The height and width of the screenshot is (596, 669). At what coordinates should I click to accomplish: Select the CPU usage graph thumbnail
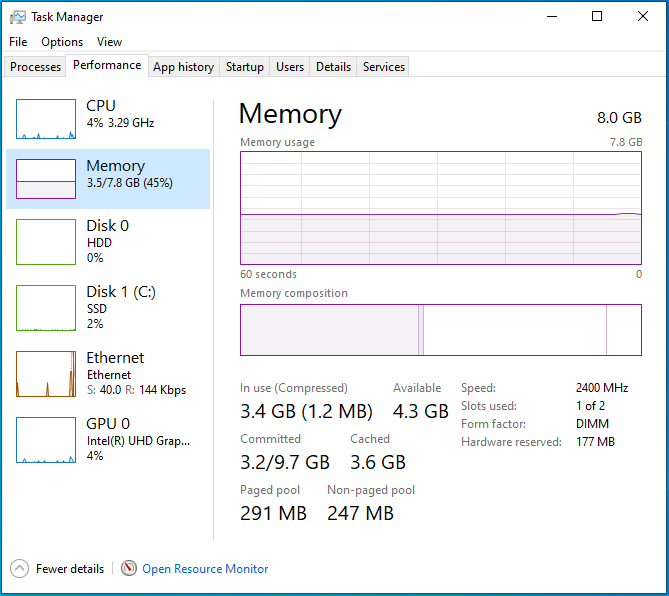pos(46,119)
